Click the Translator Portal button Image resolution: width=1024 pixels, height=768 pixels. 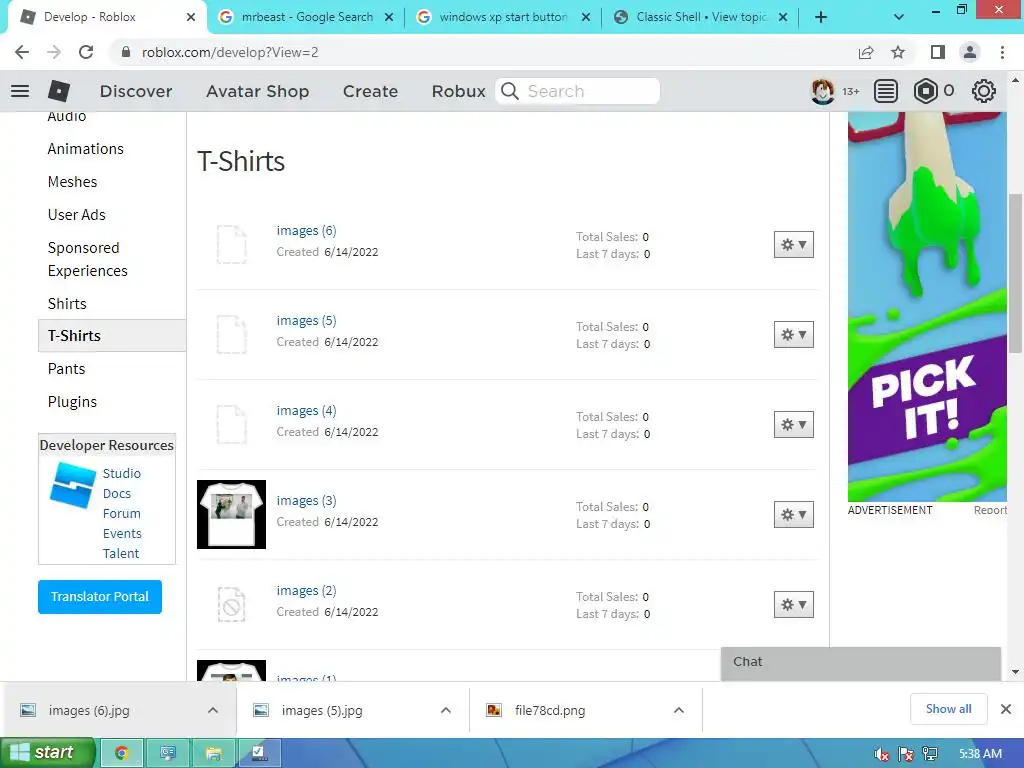click(x=100, y=597)
